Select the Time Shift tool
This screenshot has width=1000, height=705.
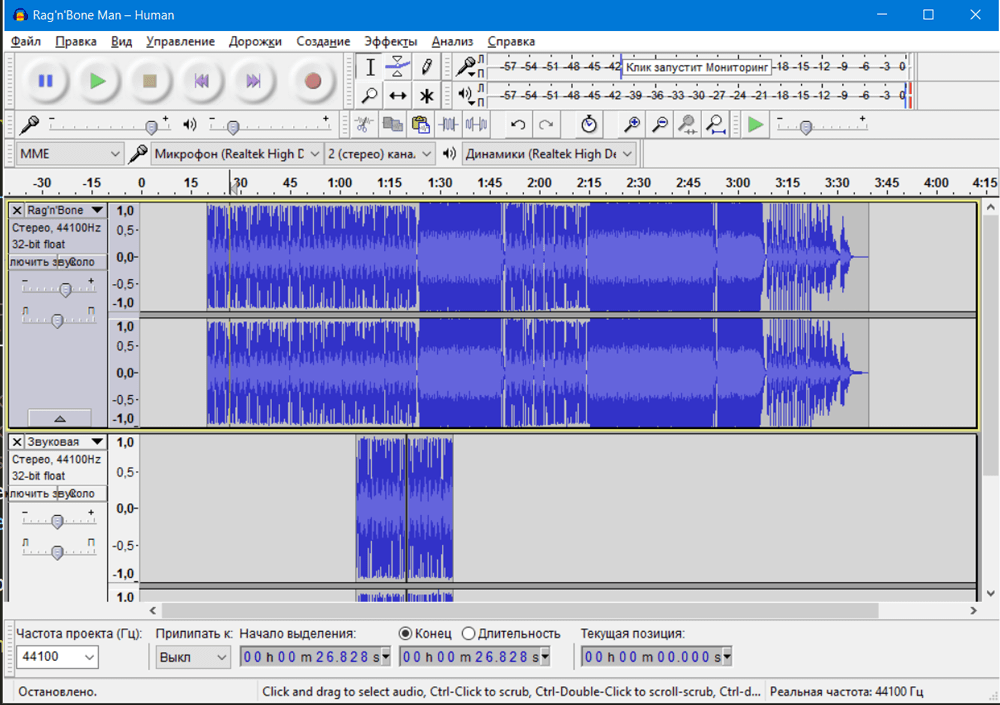click(x=398, y=96)
